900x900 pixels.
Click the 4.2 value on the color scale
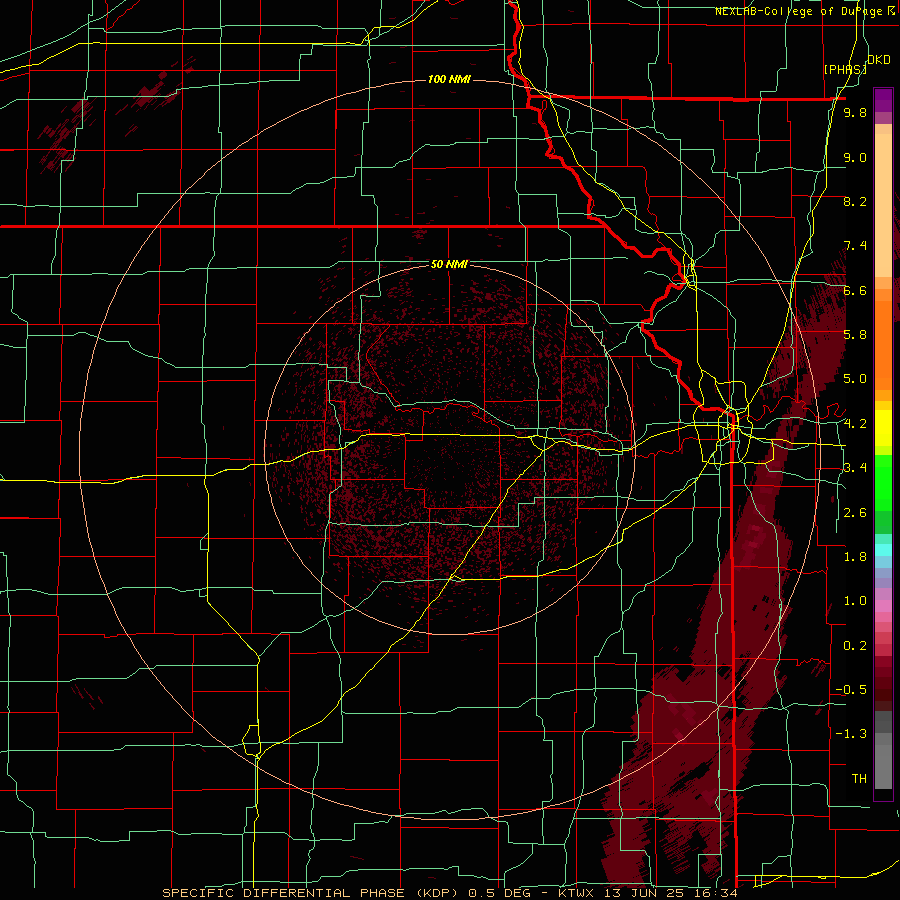tap(855, 424)
